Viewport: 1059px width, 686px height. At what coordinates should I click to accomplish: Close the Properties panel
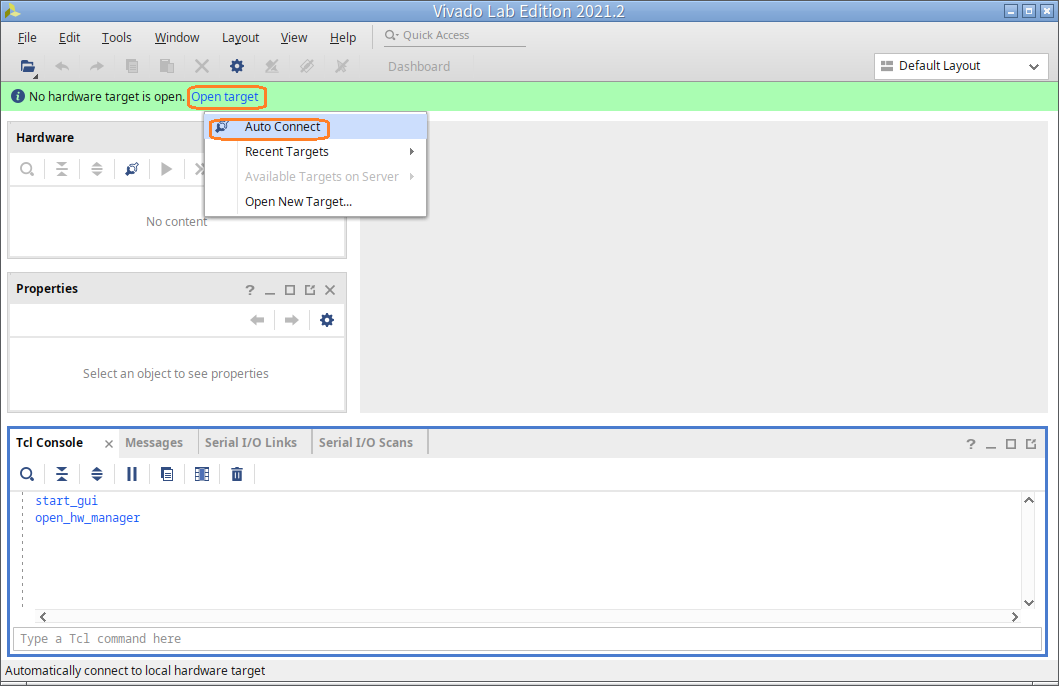point(330,290)
